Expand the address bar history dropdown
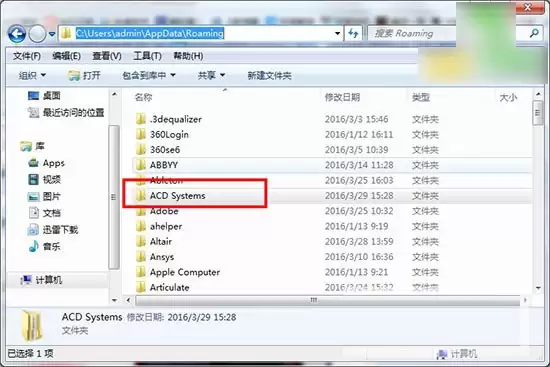 [337, 34]
